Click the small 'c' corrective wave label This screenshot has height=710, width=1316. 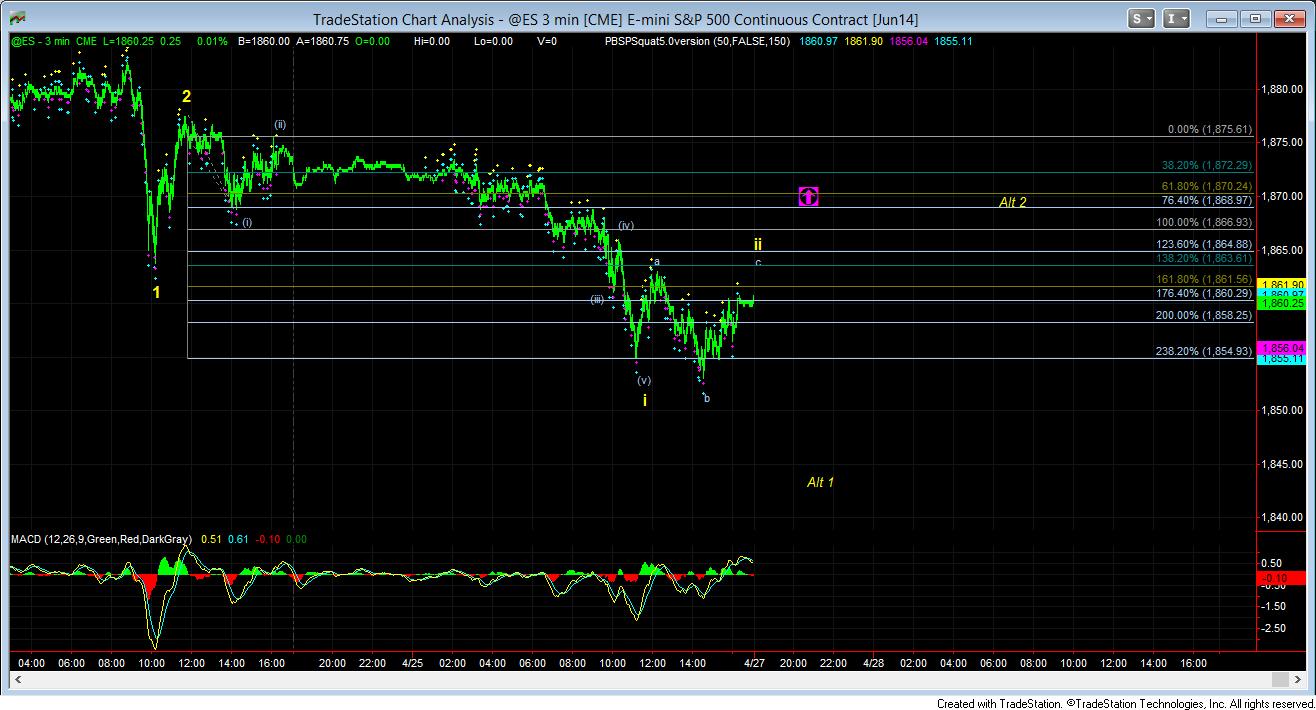pos(758,263)
